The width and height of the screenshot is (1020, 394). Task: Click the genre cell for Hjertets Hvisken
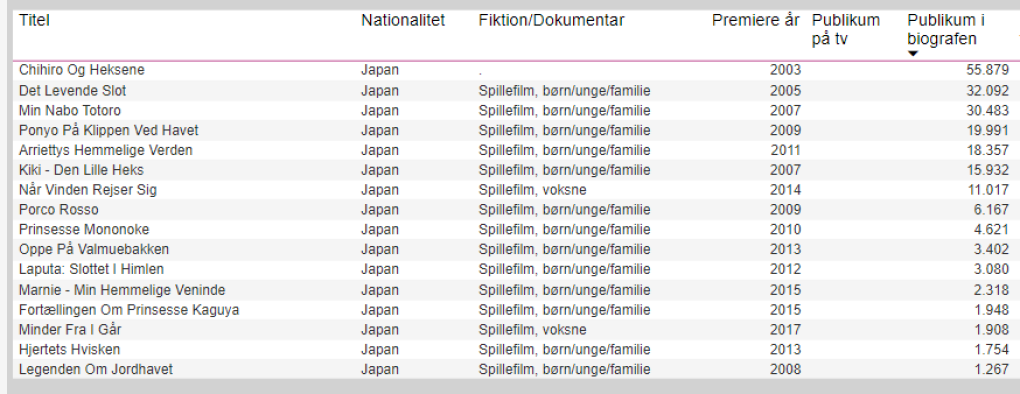[x=564, y=350]
